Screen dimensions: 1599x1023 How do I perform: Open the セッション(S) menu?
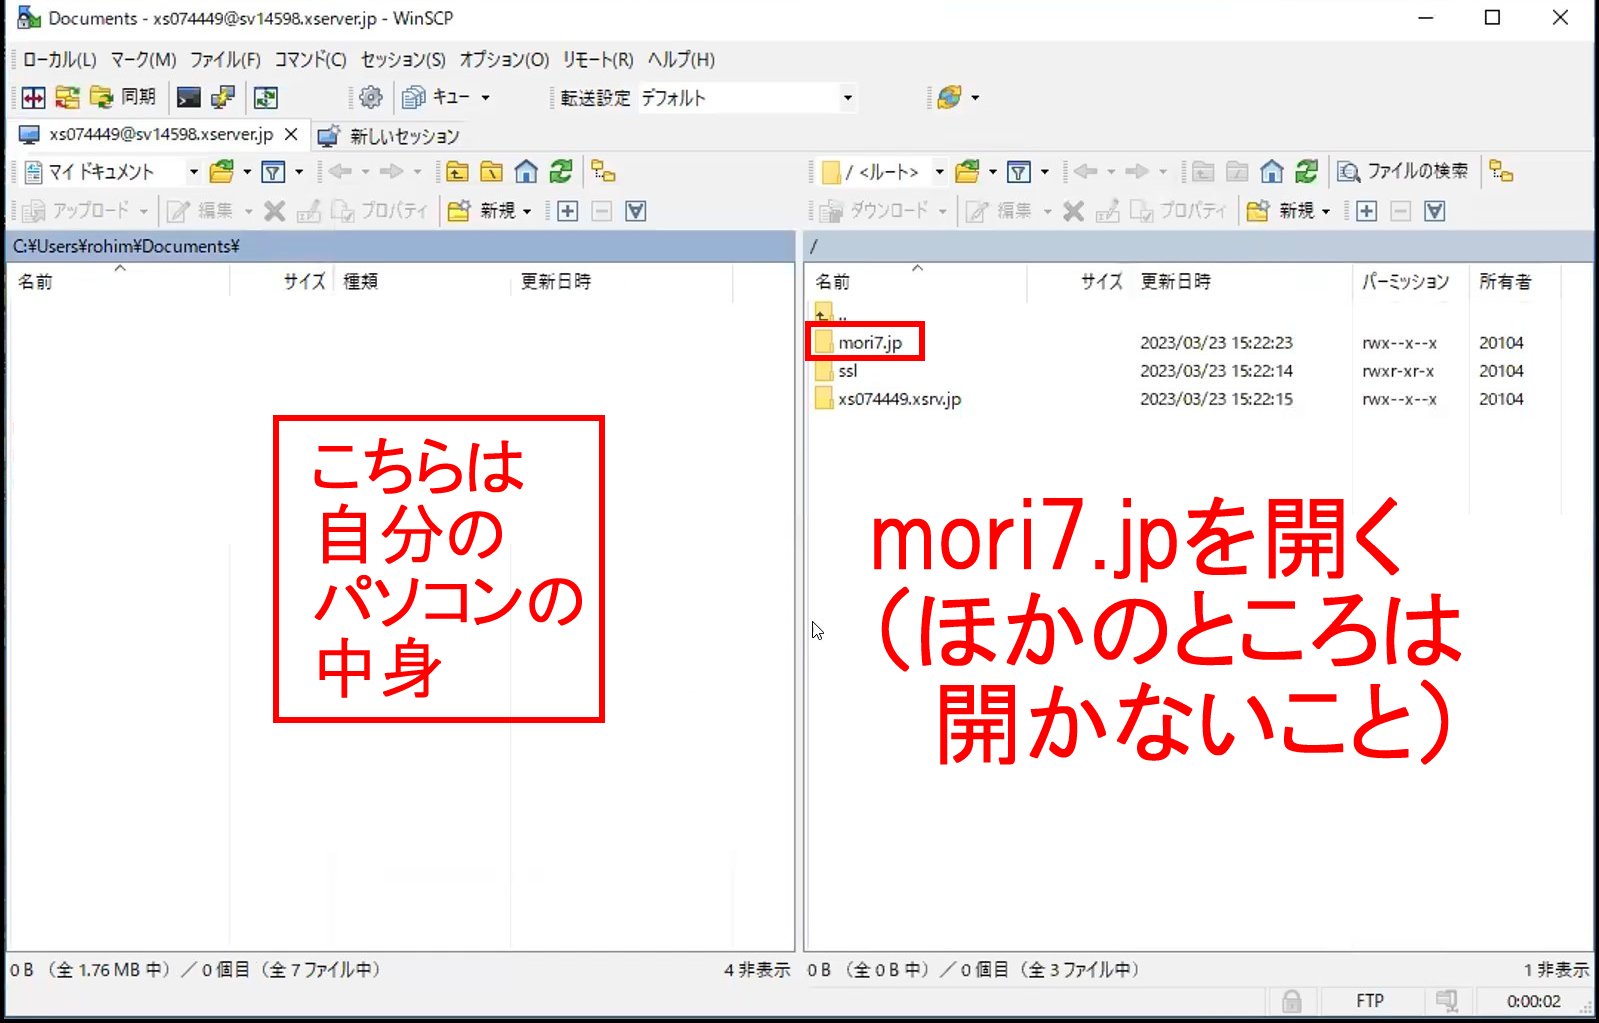click(x=403, y=59)
